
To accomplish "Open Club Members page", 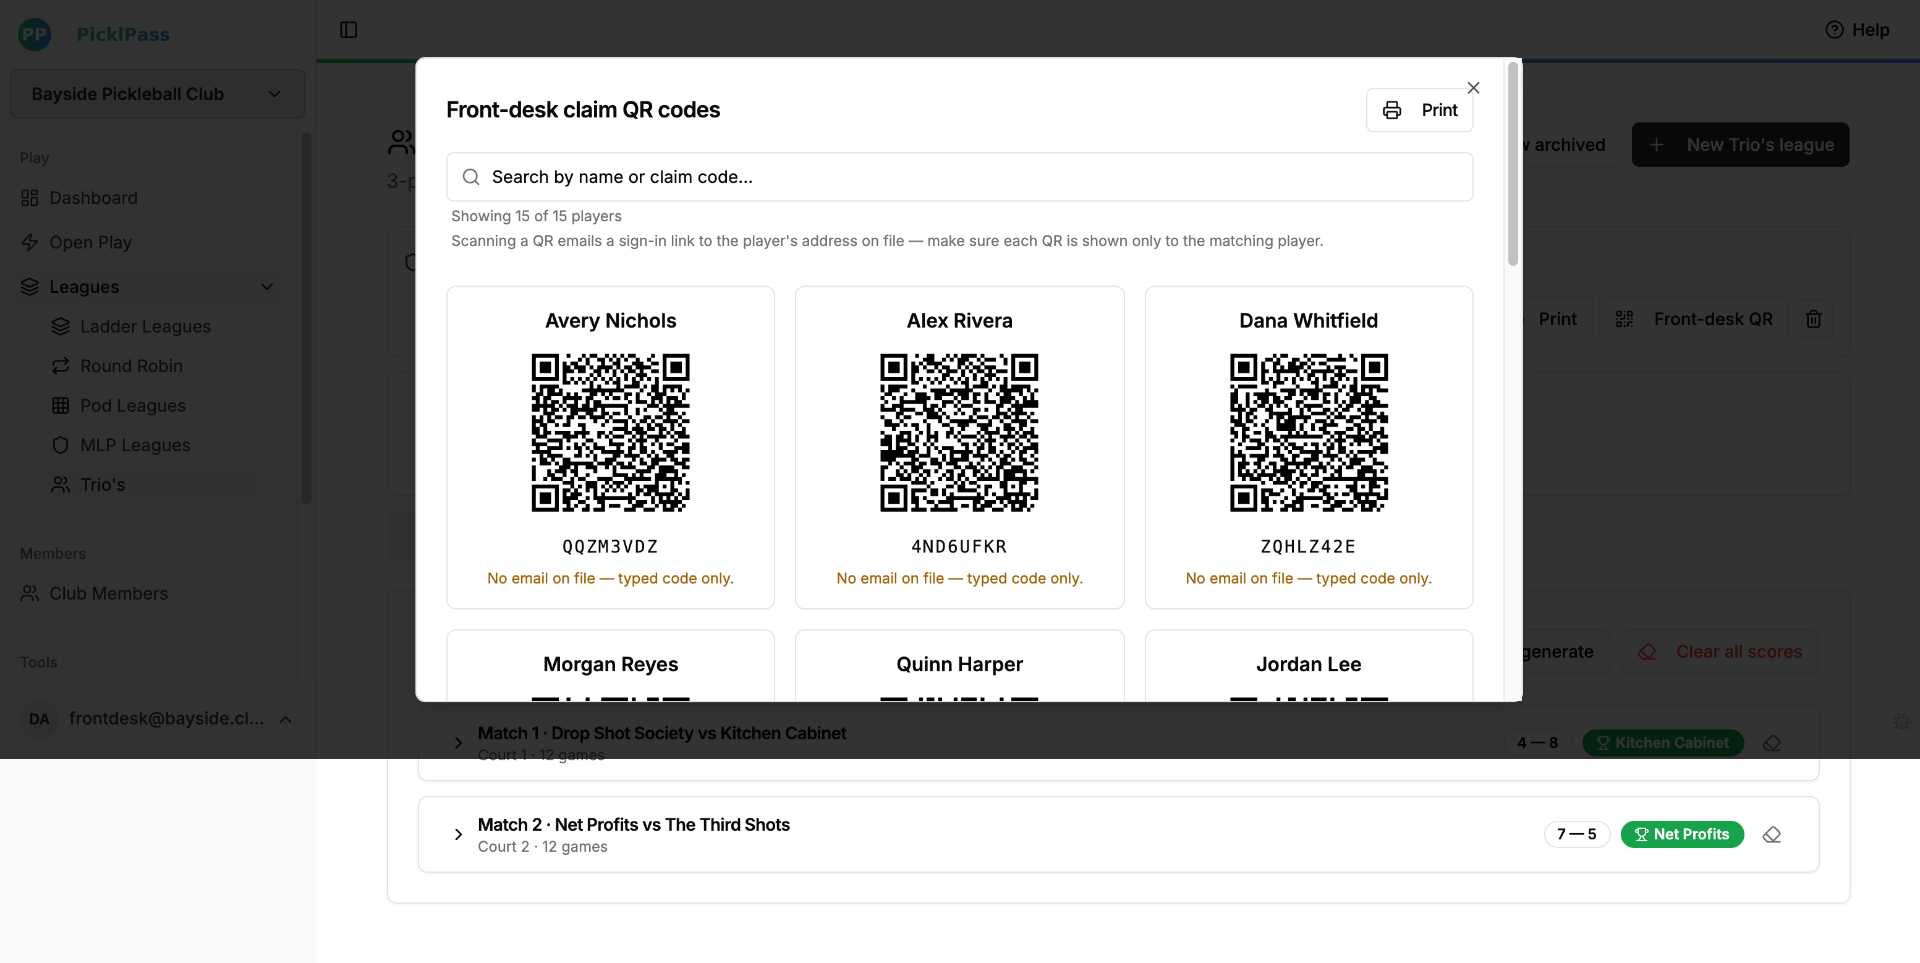I will pyautogui.click(x=108, y=593).
